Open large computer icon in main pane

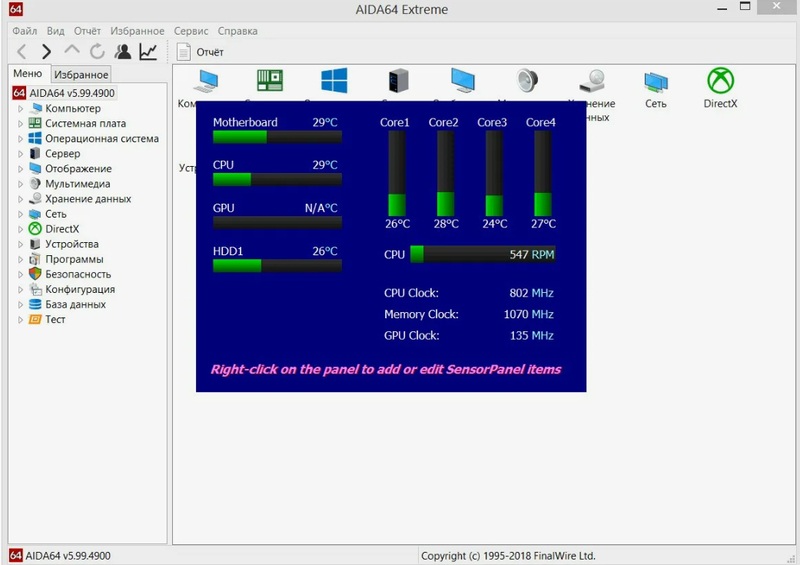click(x=206, y=81)
